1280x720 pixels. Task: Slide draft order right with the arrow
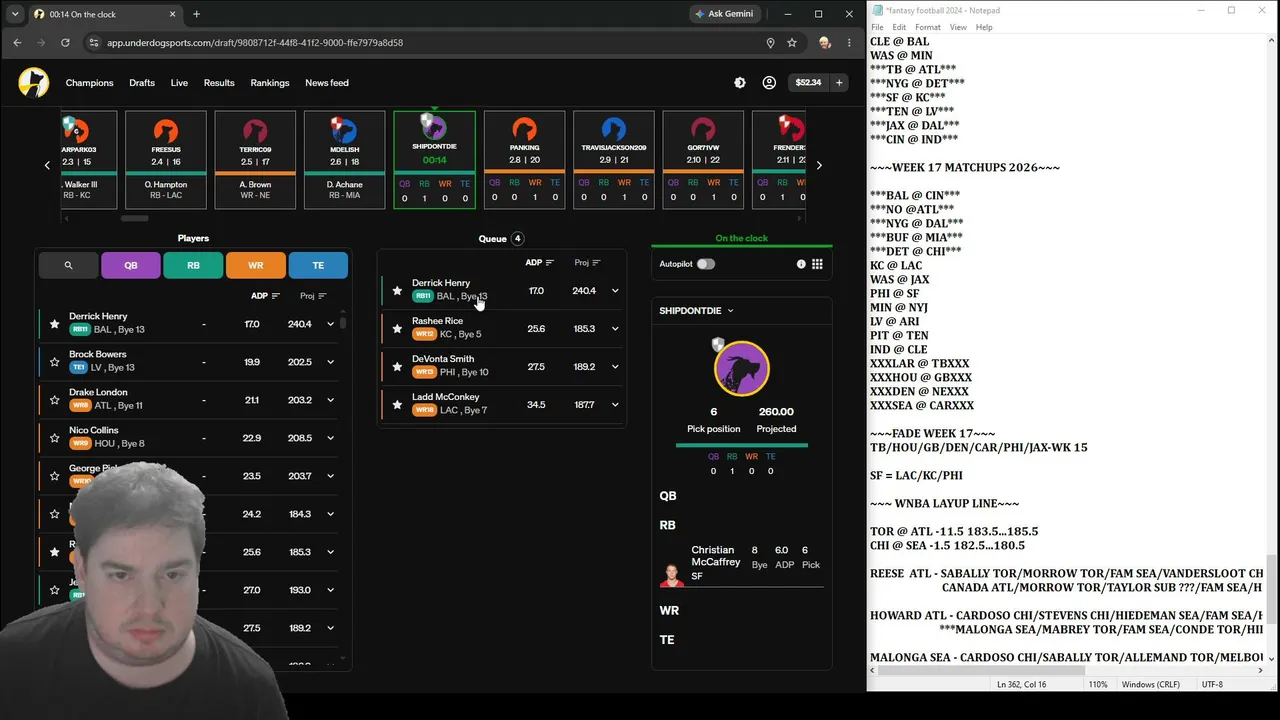coord(819,165)
